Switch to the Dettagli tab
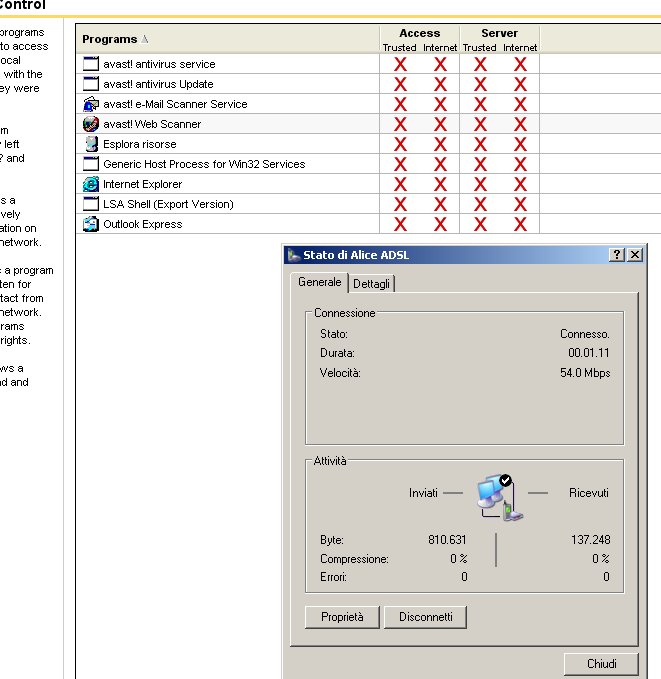Viewport: 661px width, 679px height. click(372, 284)
